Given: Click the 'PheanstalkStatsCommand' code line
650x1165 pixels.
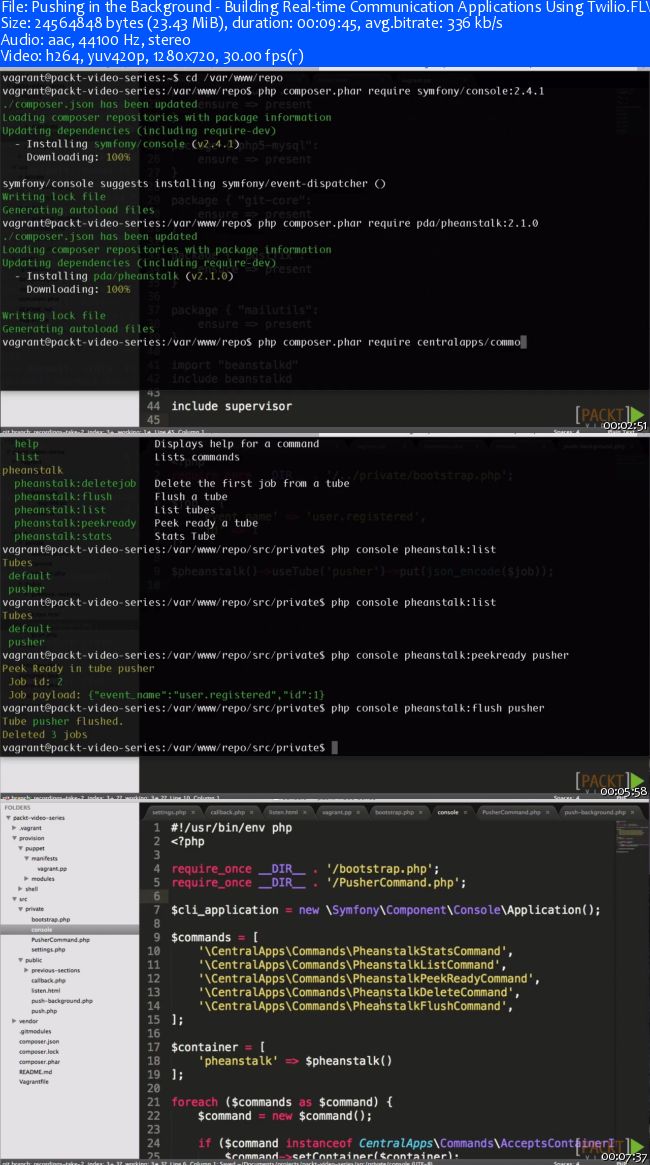Looking at the screenshot, I should tap(355, 951).
